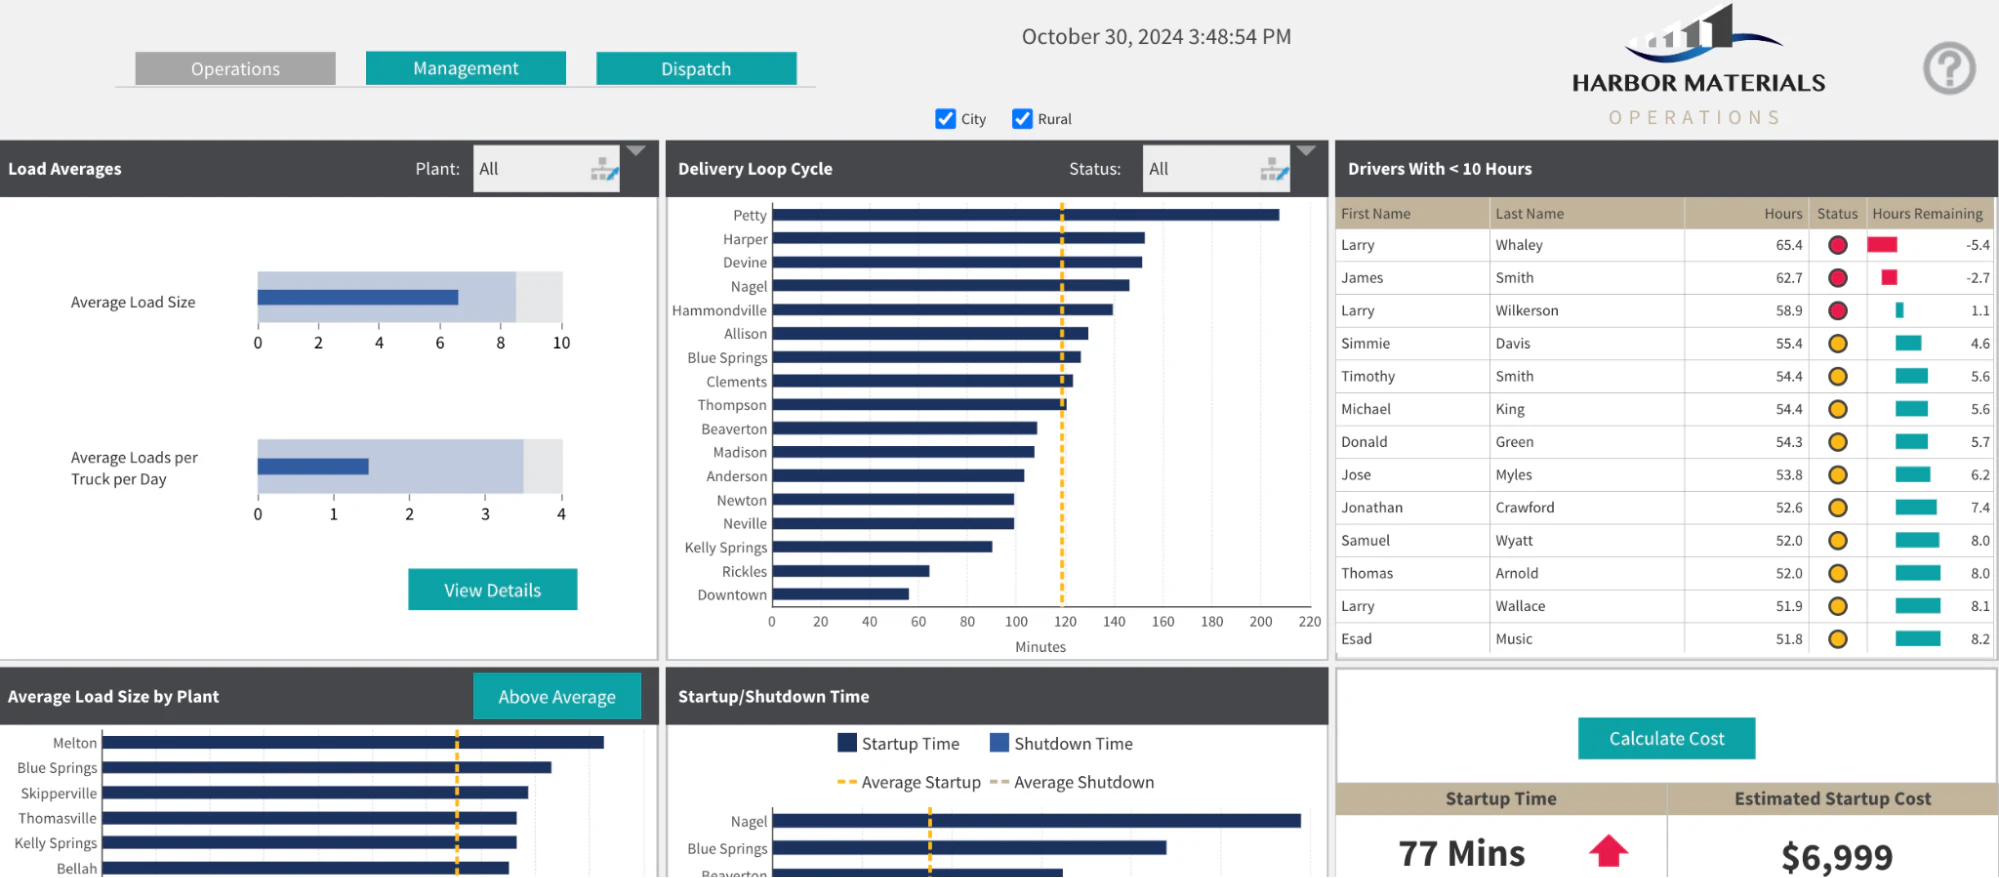
Task: Click yellow status circle for Simmie Davis
Action: point(1837,344)
